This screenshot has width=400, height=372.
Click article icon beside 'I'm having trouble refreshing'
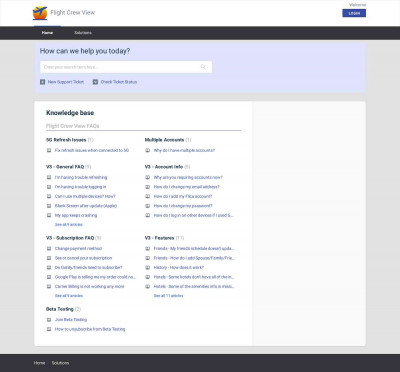[49, 177]
